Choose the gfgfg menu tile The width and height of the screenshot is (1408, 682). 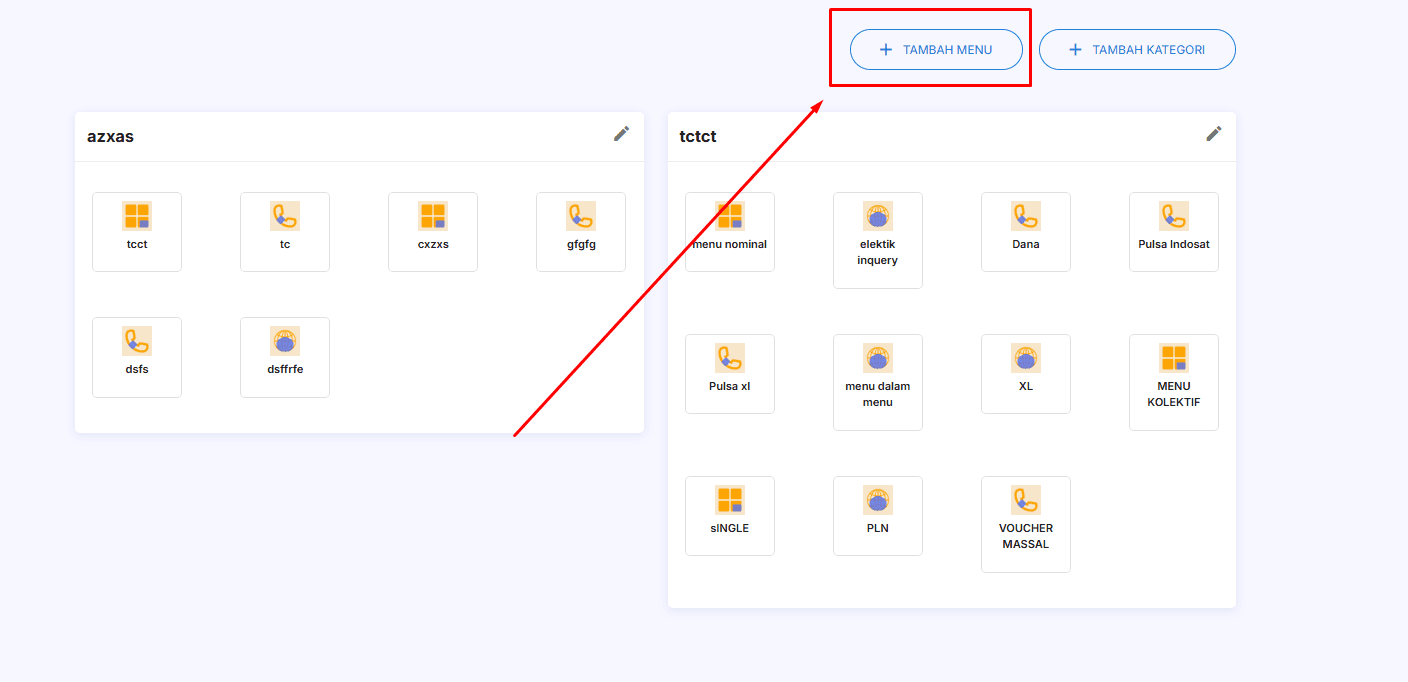pyautogui.click(x=581, y=231)
